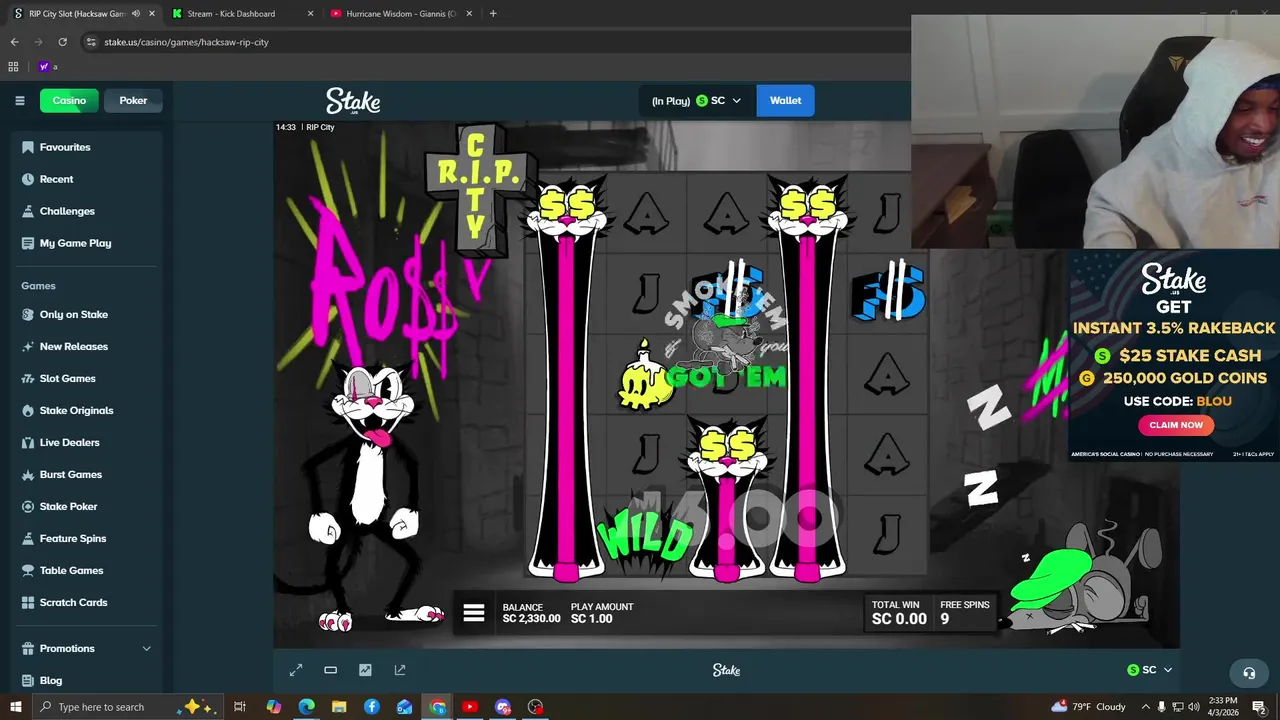Image resolution: width=1280 pixels, height=720 pixels.
Task: Click Claim Now on the rakeback ad
Action: [1176, 425]
